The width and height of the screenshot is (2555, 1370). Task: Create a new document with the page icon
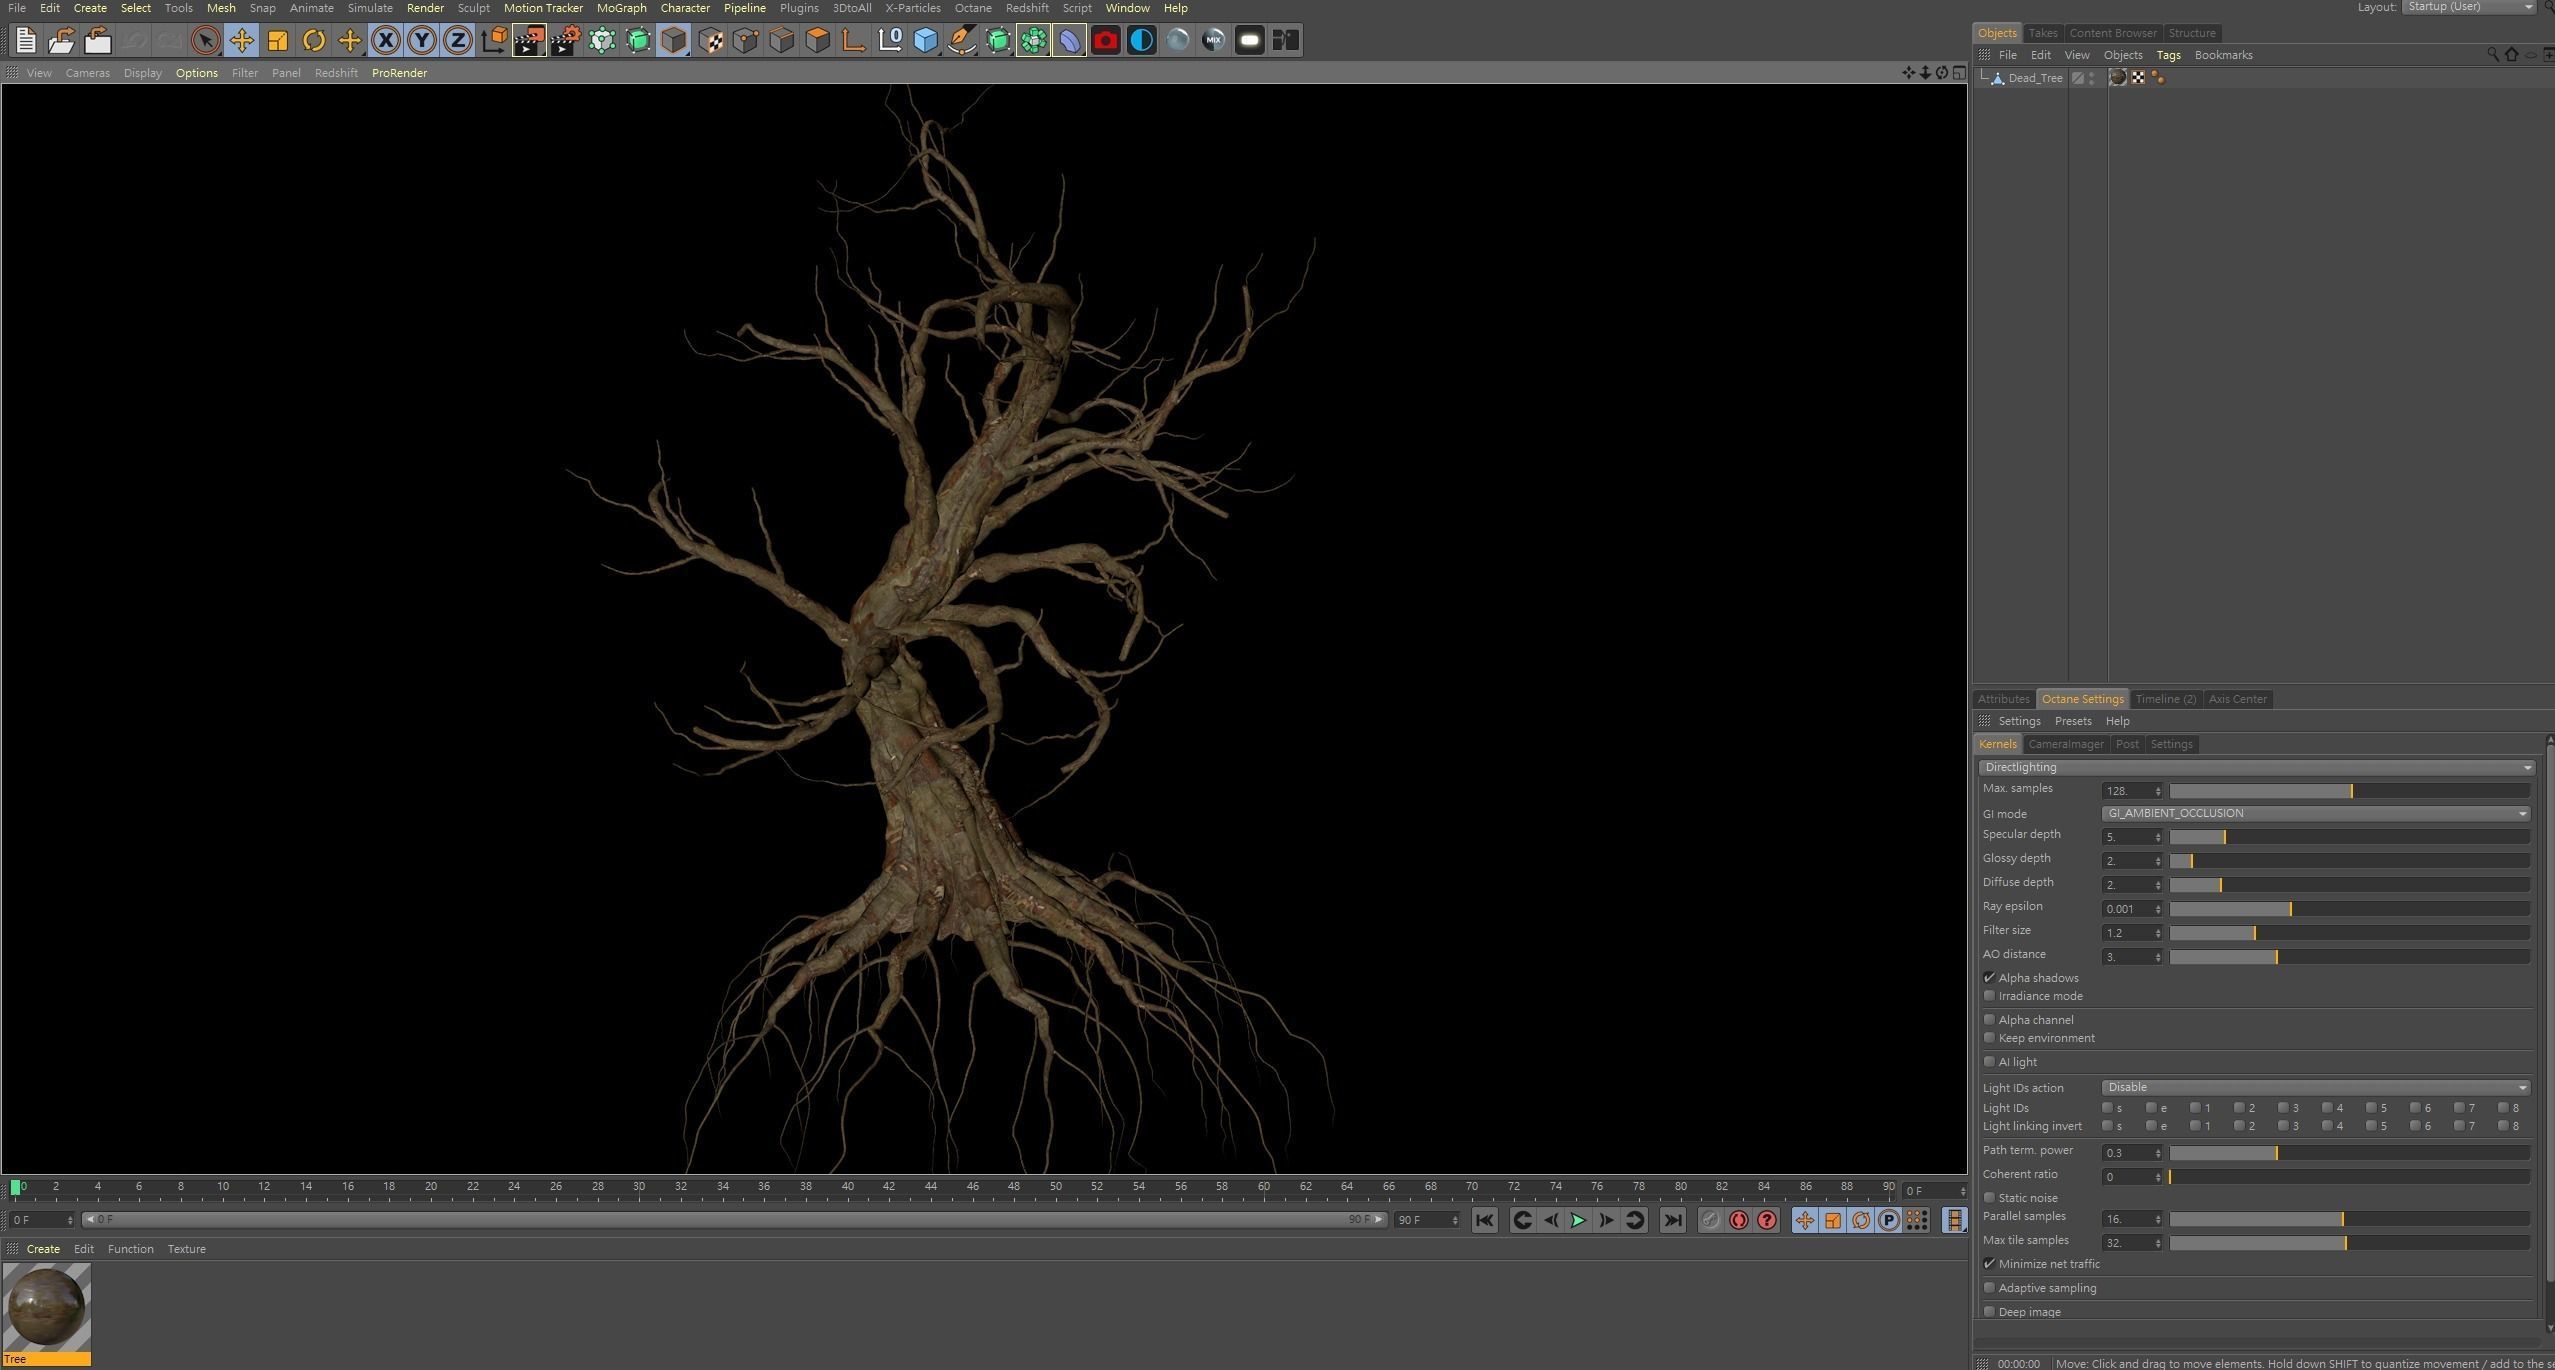click(25, 40)
